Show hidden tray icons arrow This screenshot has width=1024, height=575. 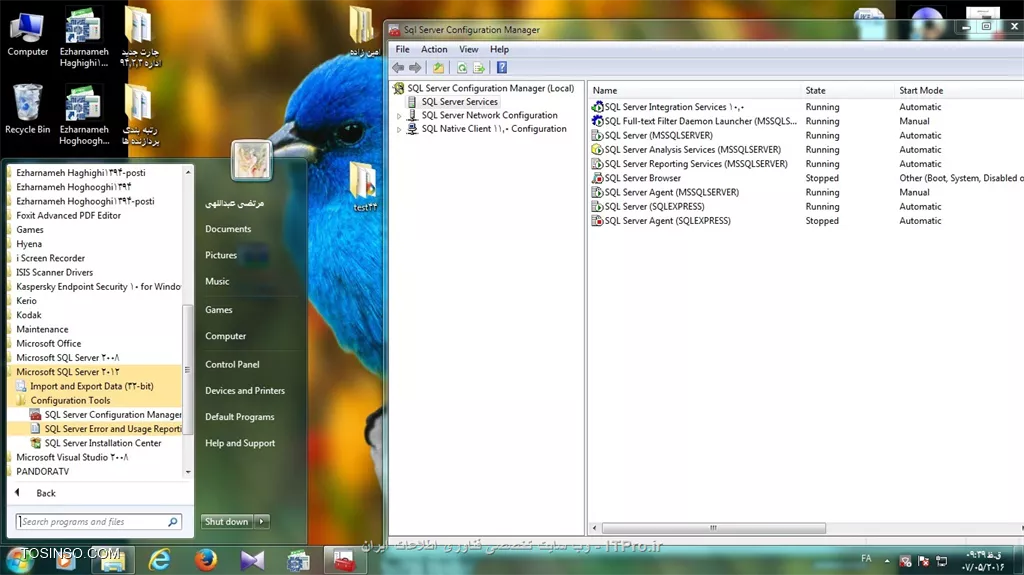(x=887, y=561)
